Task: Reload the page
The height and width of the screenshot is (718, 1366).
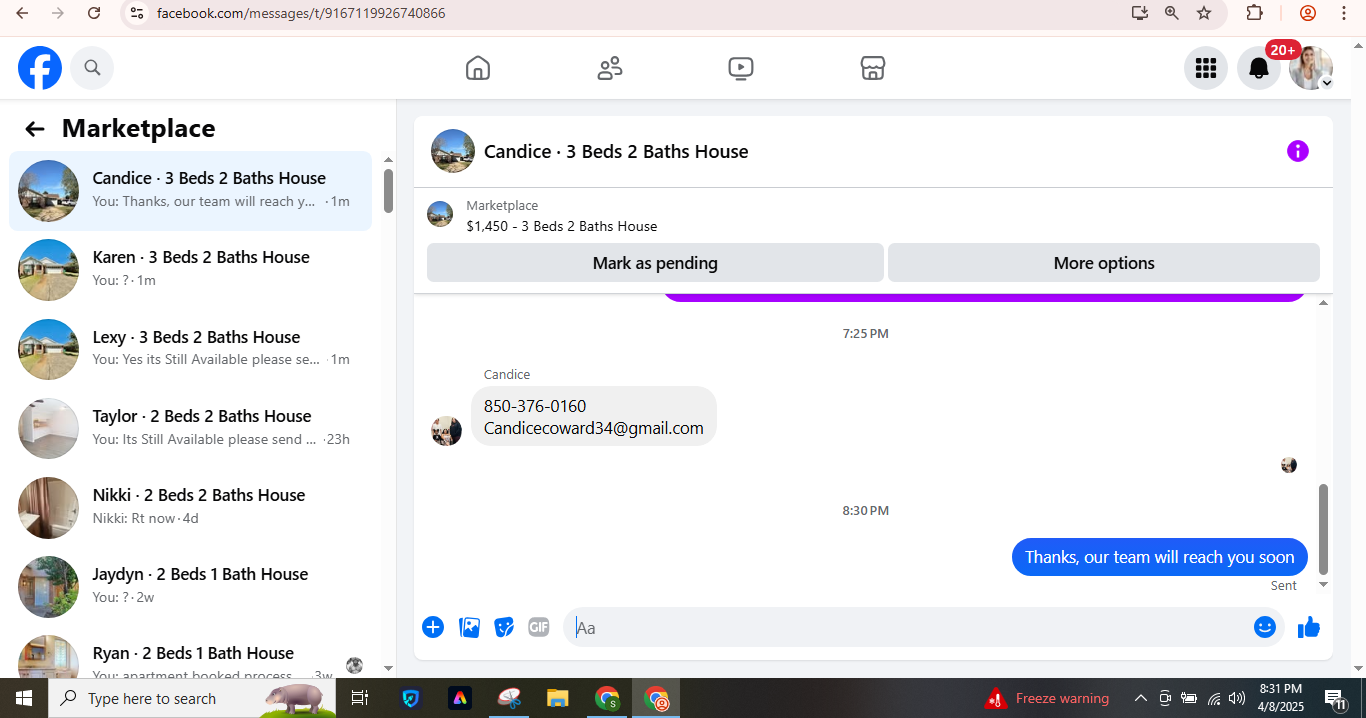Action: click(x=94, y=13)
